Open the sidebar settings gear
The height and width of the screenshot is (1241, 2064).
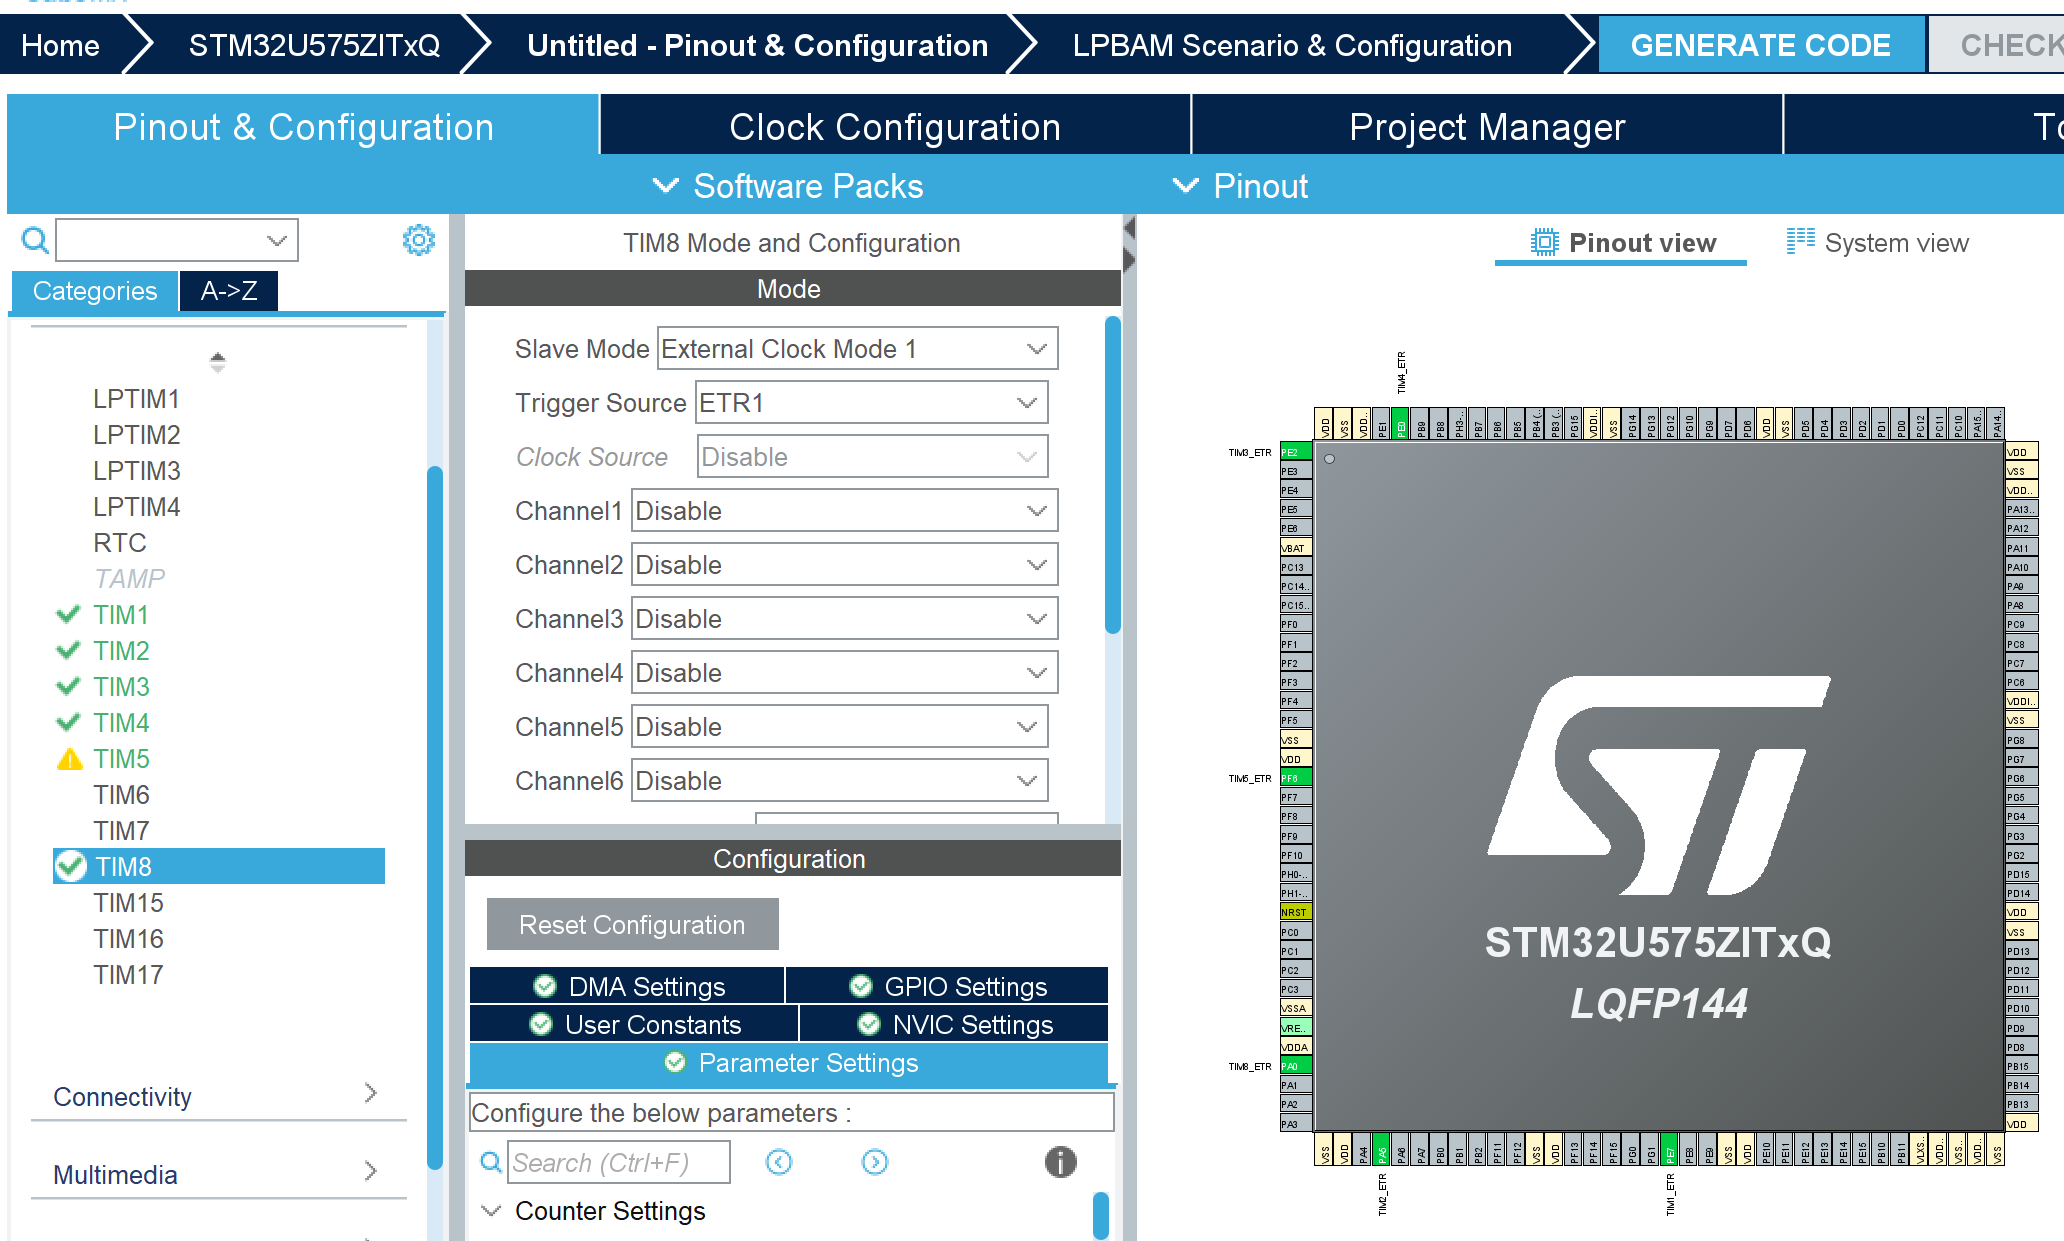coord(419,240)
